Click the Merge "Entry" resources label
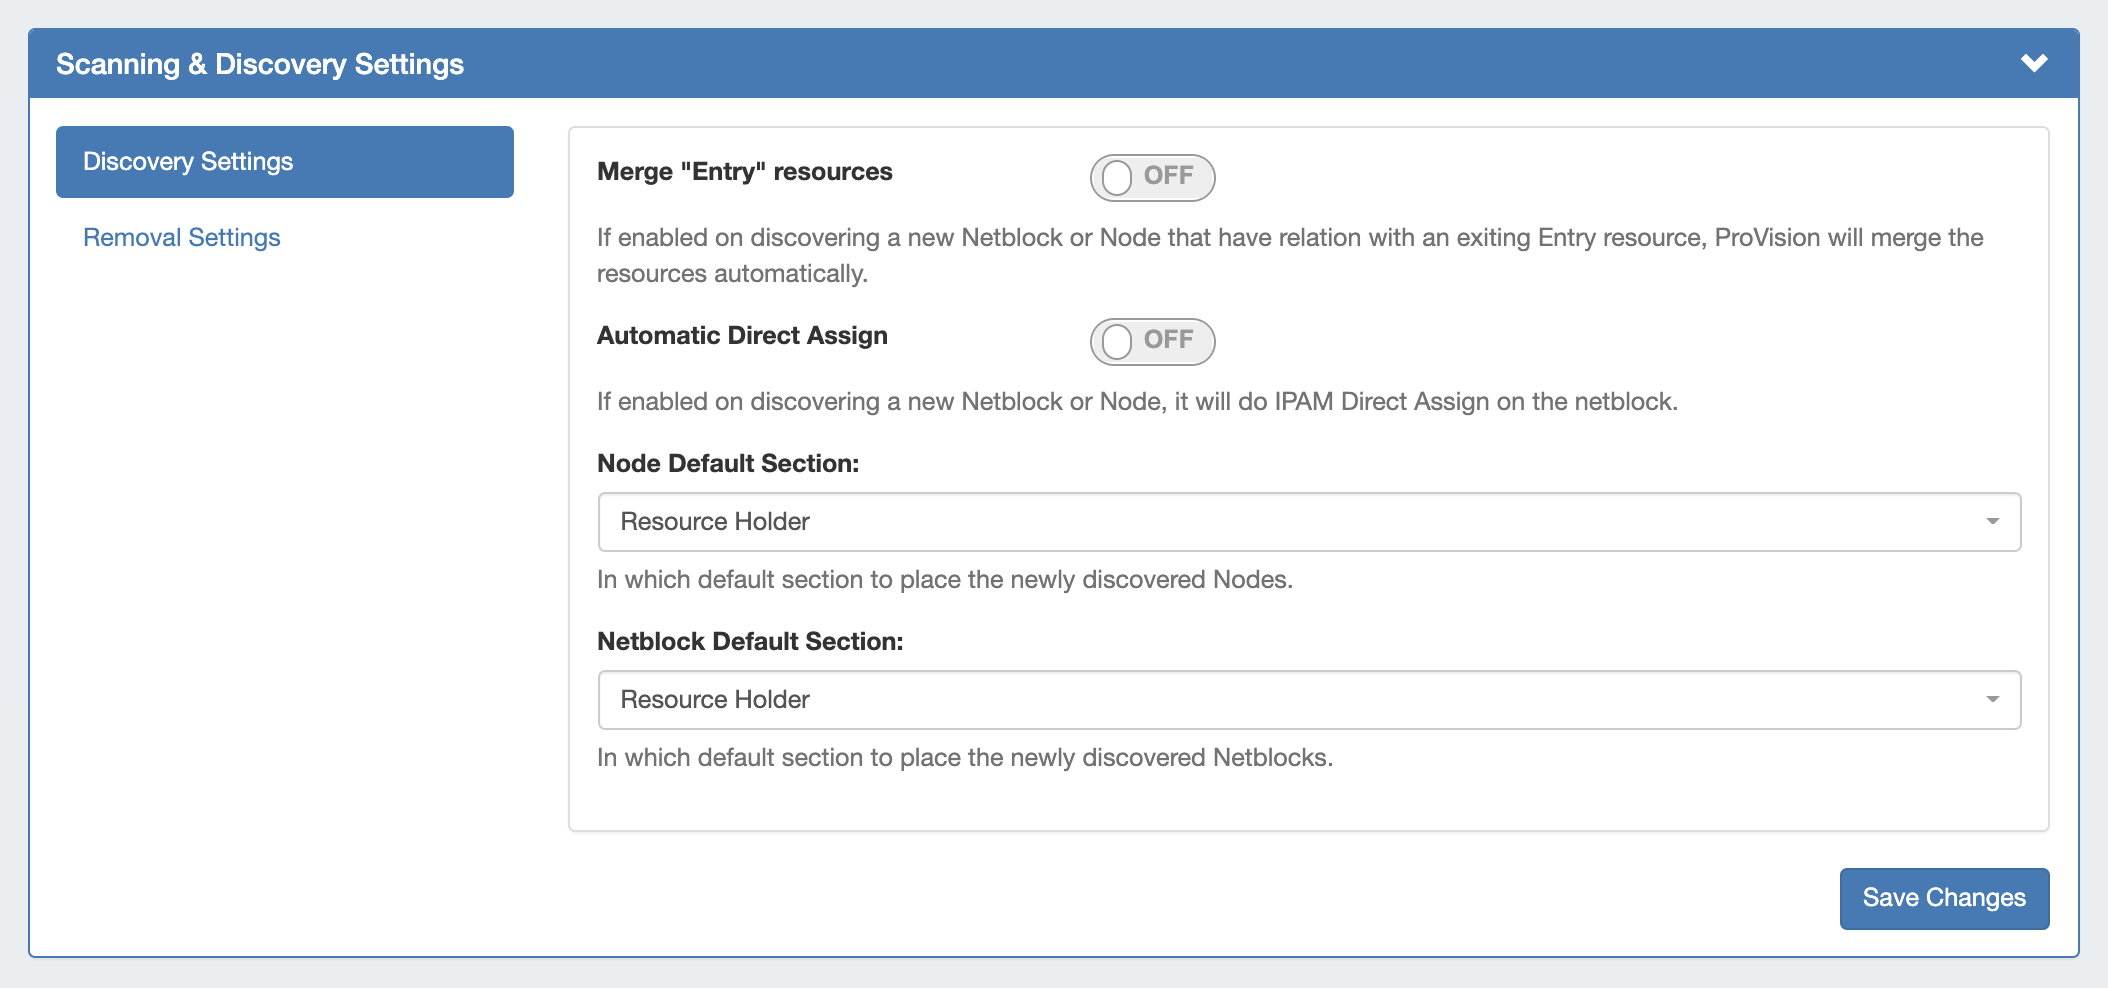Viewport: 2108px width, 988px height. [x=744, y=172]
